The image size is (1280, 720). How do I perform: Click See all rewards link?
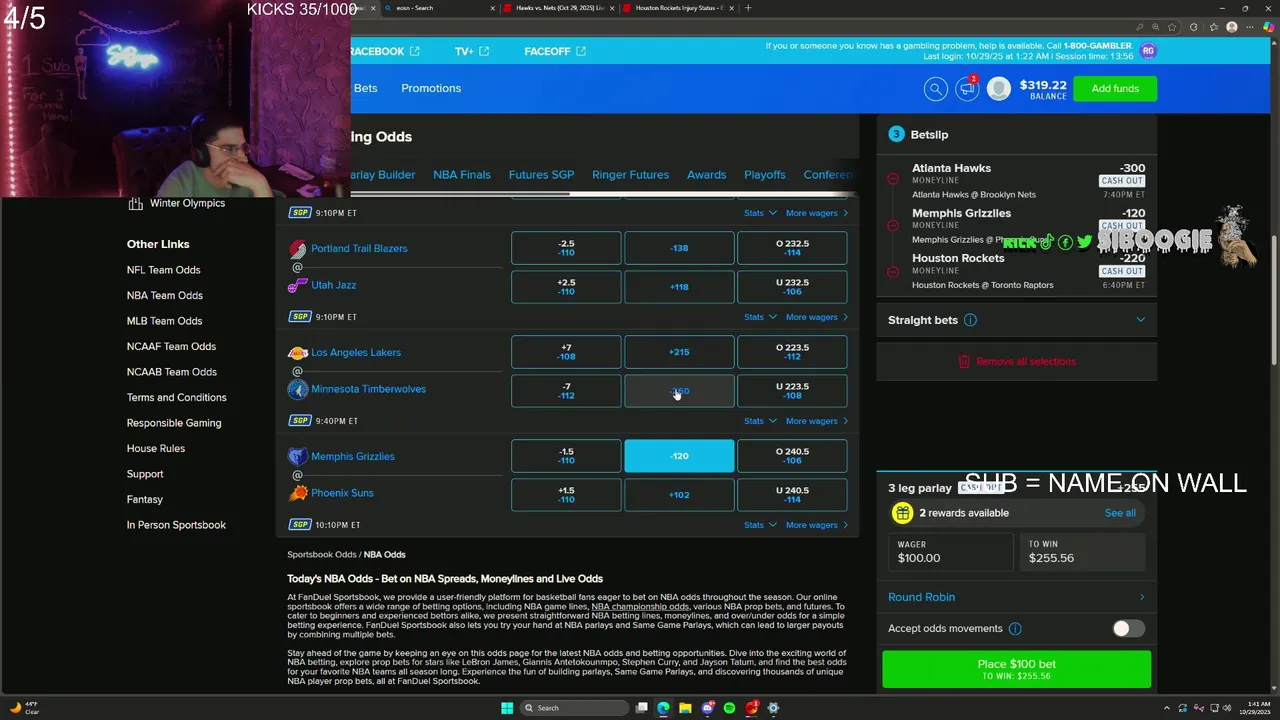[x=1120, y=513]
